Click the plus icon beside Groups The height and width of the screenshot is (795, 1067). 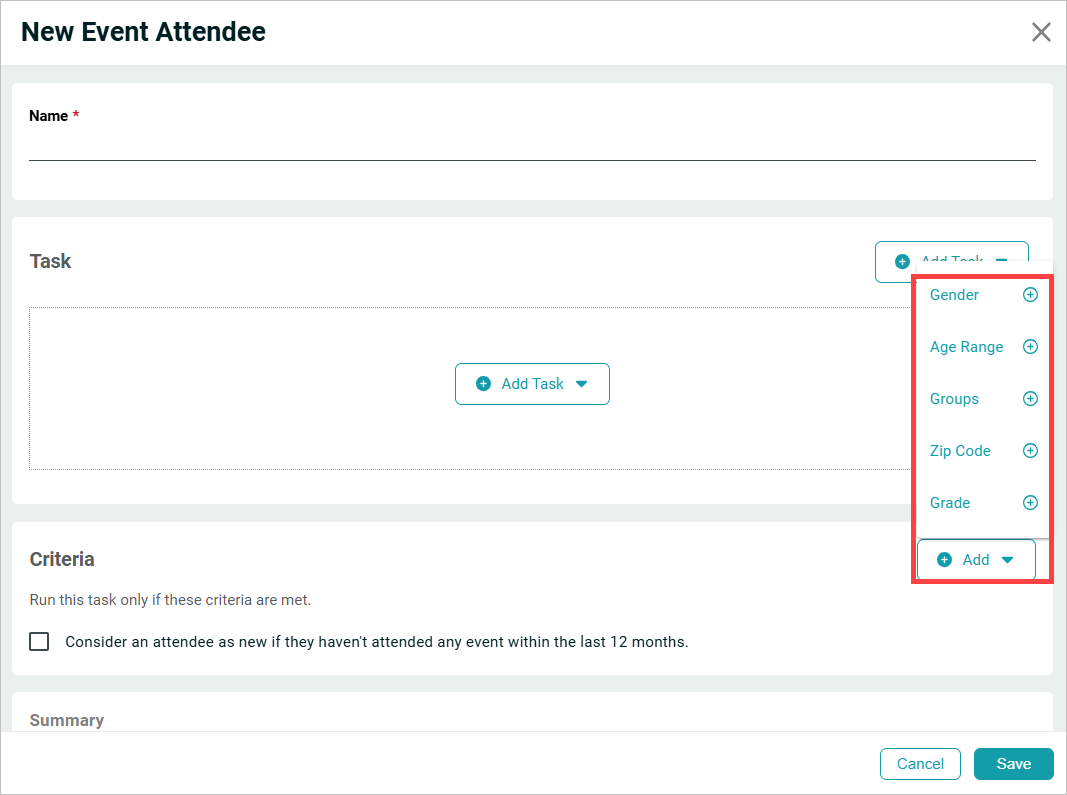click(1030, 399)
